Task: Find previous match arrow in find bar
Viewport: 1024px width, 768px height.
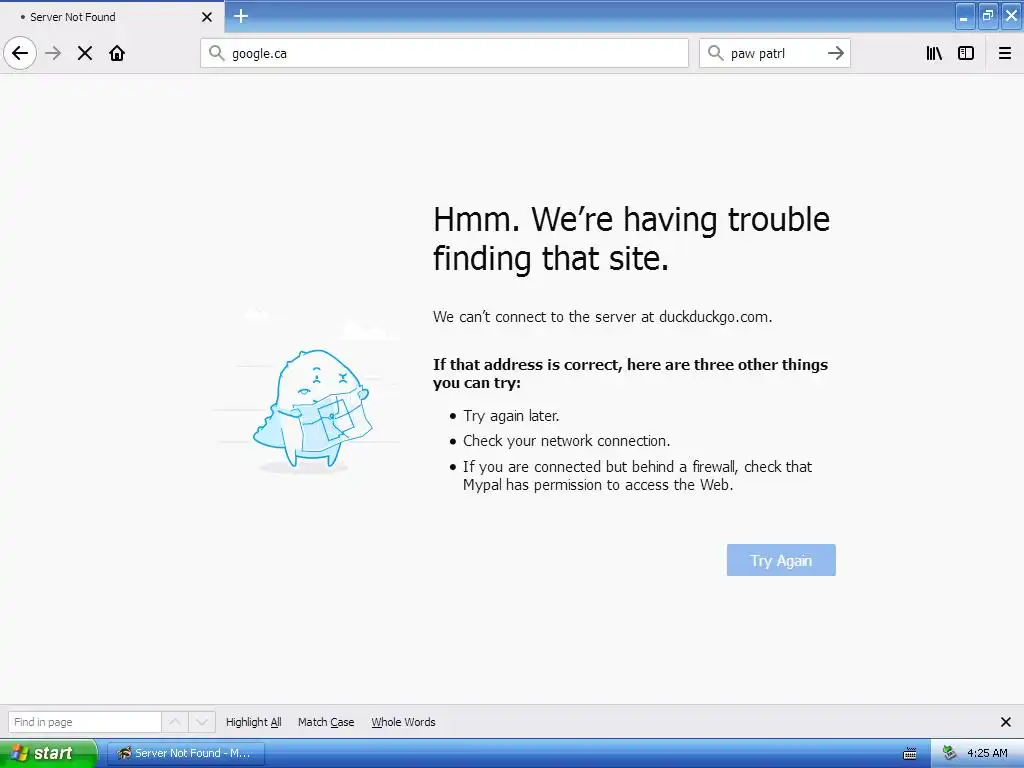Action: point(174,722)
